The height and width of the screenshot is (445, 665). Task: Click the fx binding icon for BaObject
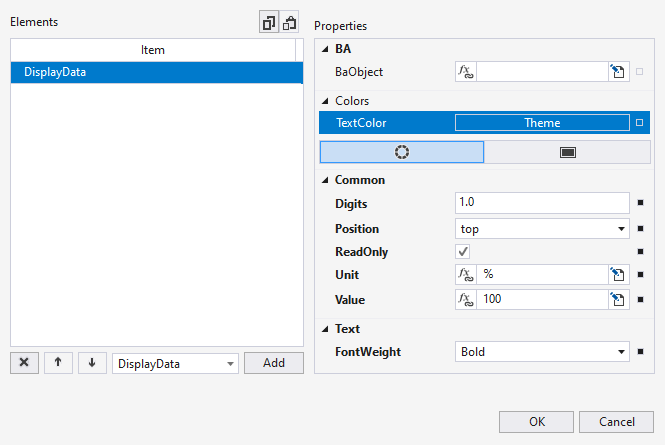465,72
